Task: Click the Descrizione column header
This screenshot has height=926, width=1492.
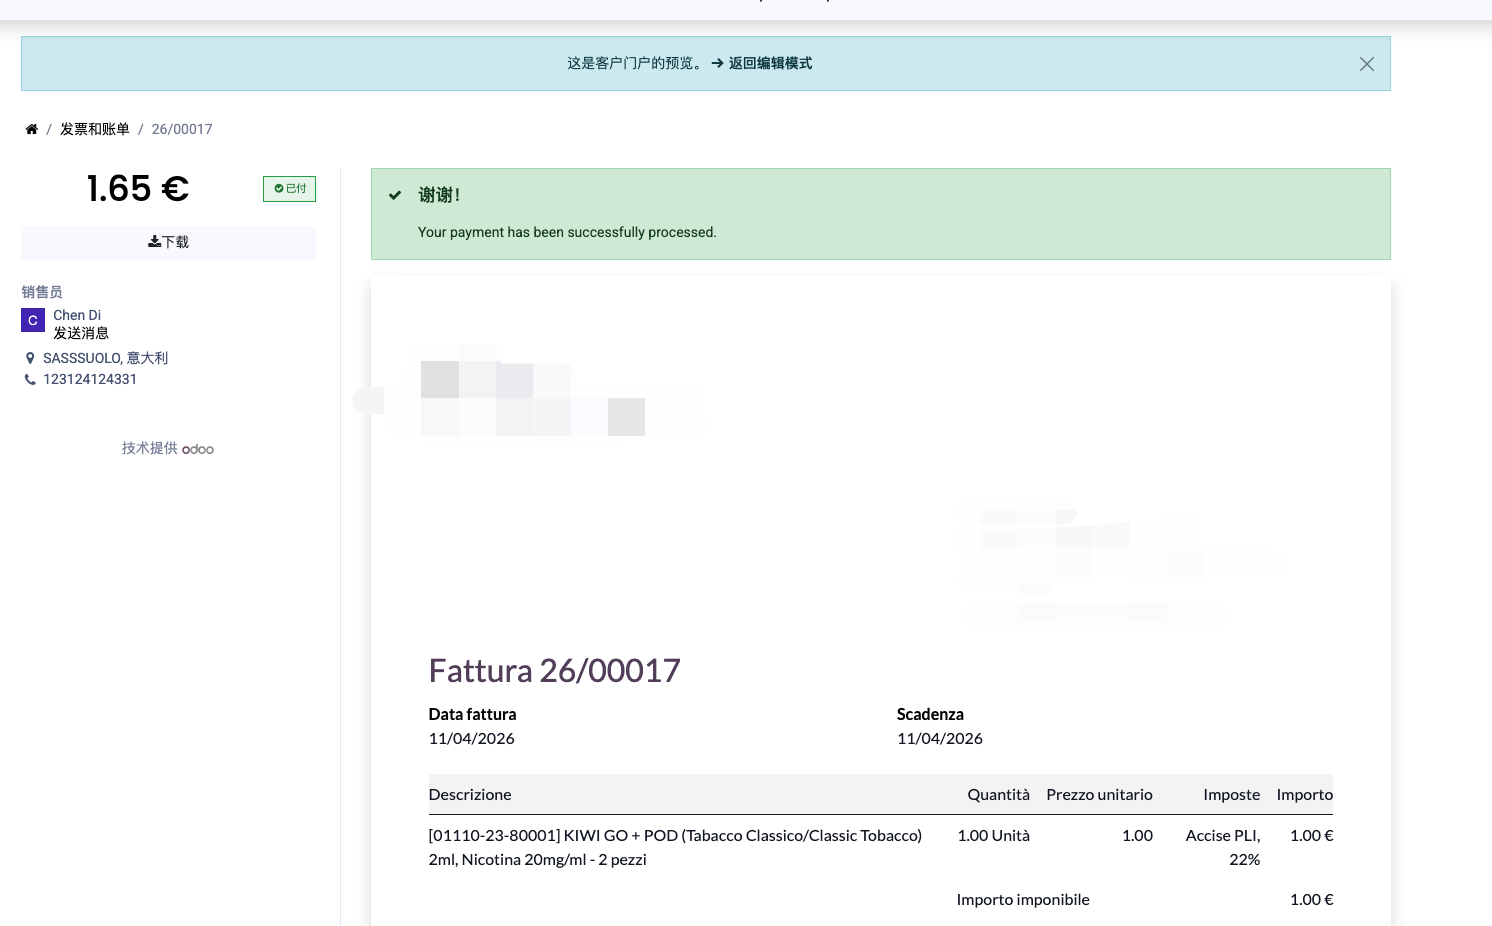Action: coord(470,794)
